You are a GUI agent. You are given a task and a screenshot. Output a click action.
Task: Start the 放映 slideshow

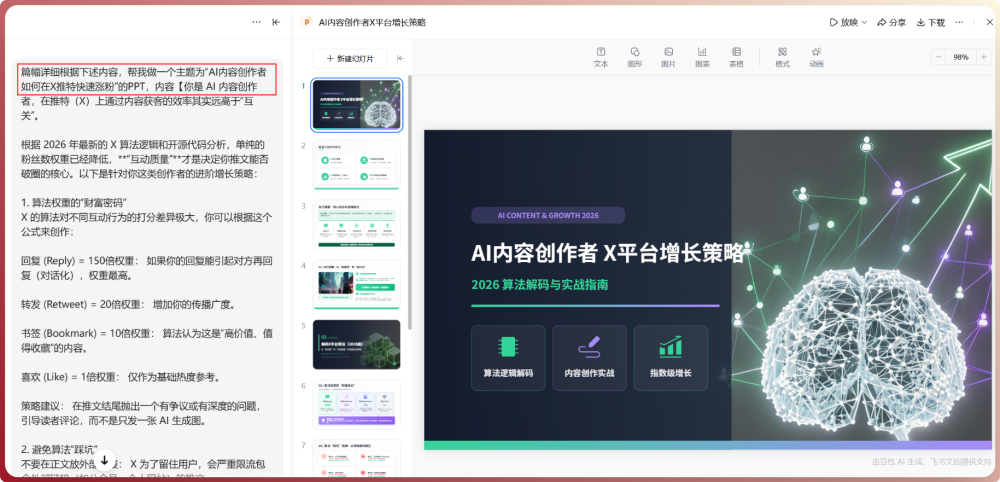(844, 22)
